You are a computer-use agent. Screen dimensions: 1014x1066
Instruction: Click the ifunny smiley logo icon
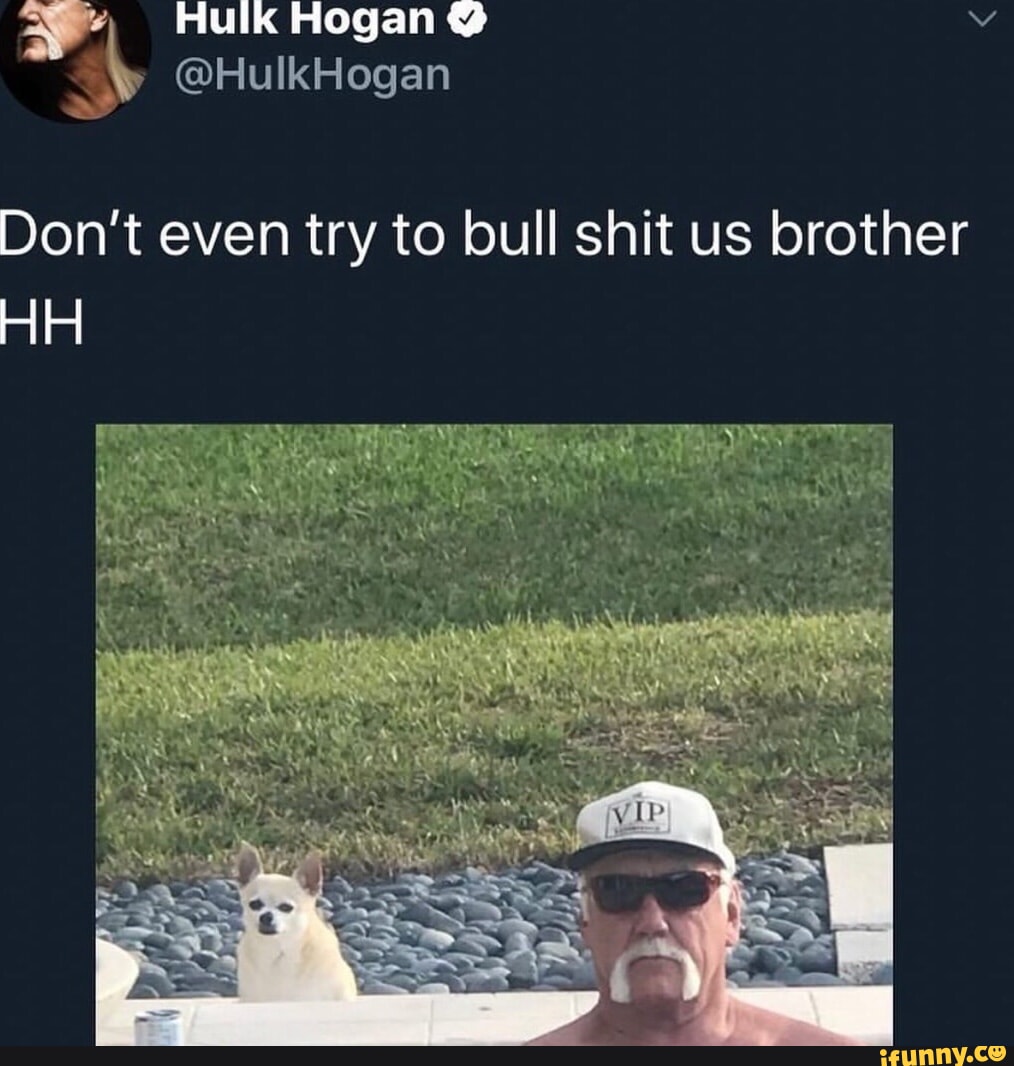(997, 1052)
